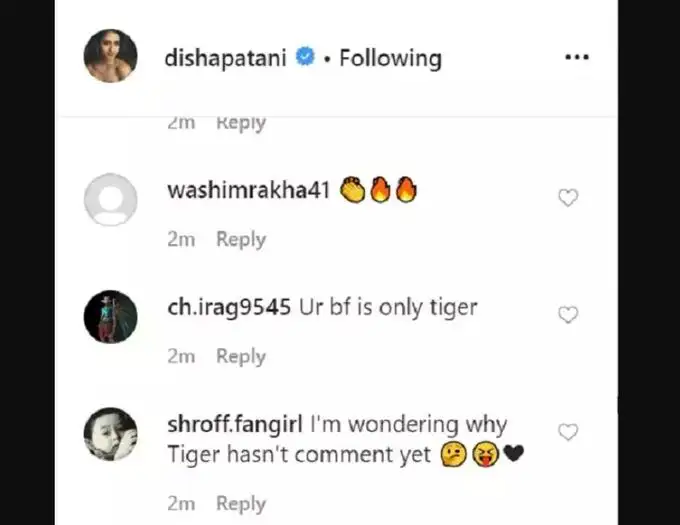Open ch.irag9545's avatar

click(111, 316)
